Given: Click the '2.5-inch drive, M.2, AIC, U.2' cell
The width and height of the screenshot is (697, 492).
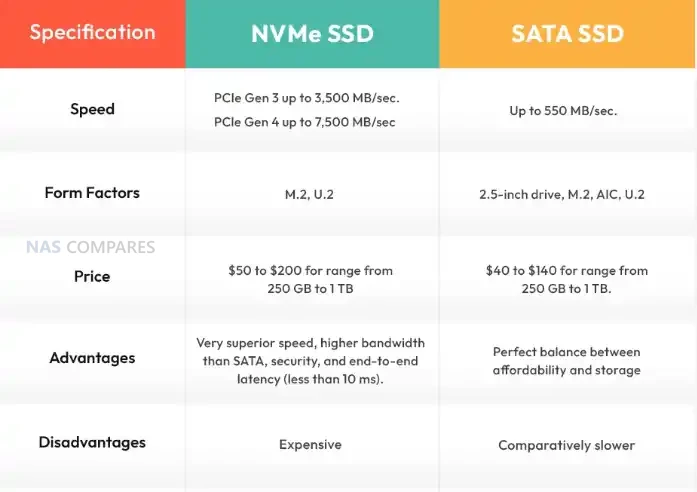Looking at the screenshot, I should [562, 194].
